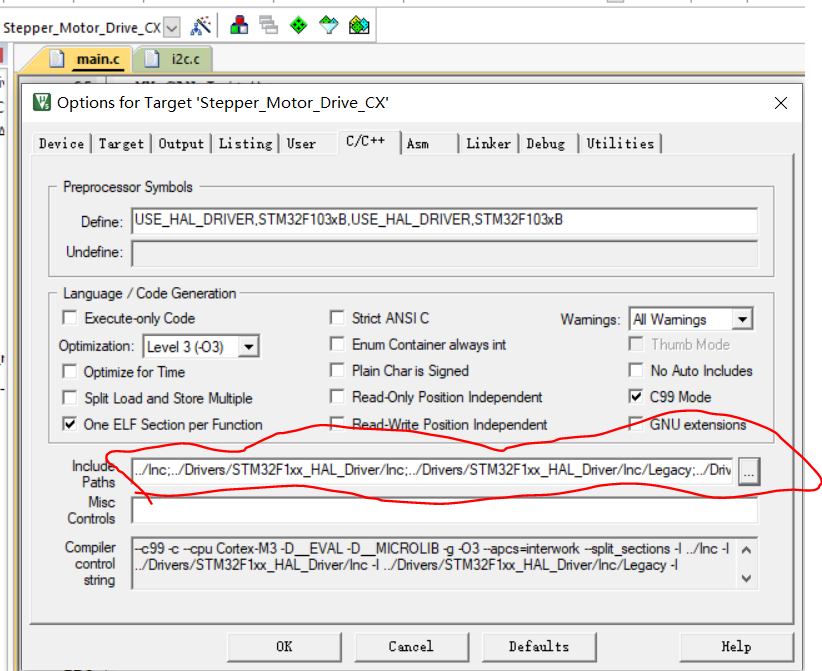Switch to the Linker tab
This screenshot has height=671, width=822.
click(x=488, y=144)
